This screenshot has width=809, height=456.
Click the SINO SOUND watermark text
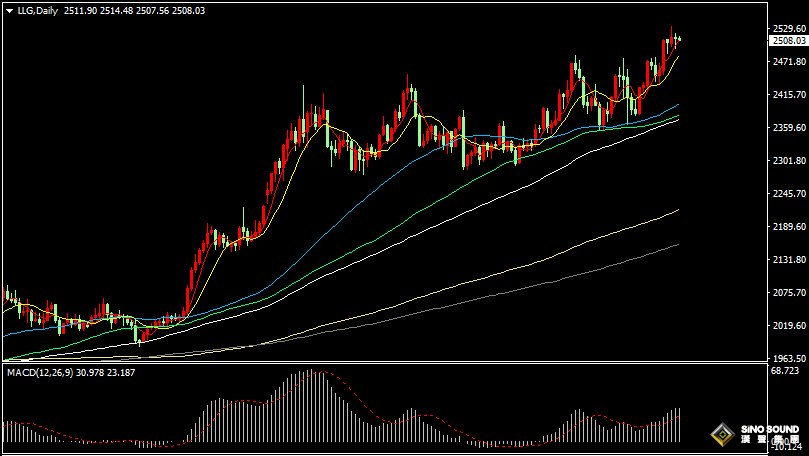[768, 428]
